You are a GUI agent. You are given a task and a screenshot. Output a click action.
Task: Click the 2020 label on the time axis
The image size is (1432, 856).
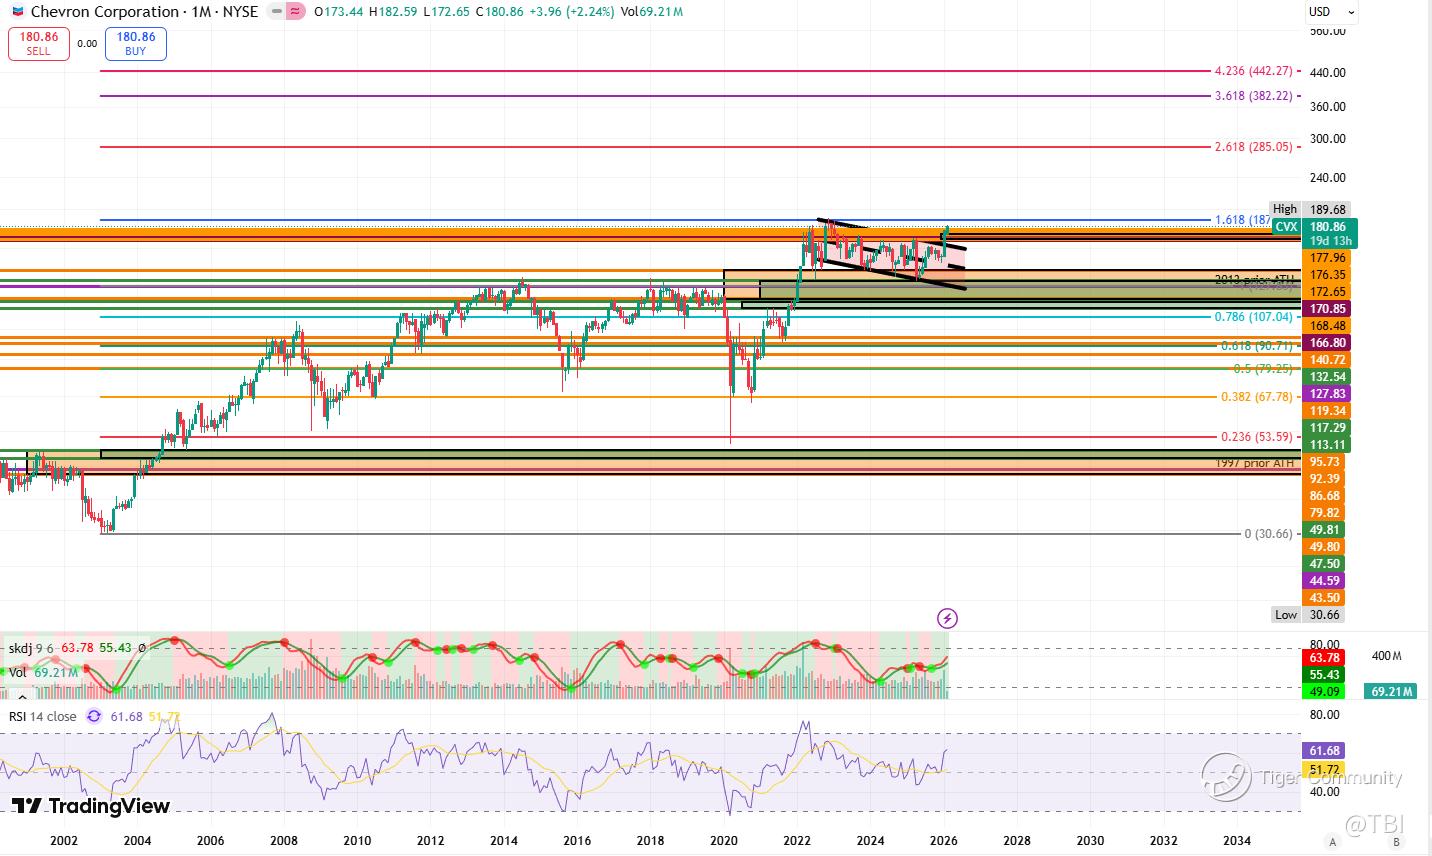(723, 842)
